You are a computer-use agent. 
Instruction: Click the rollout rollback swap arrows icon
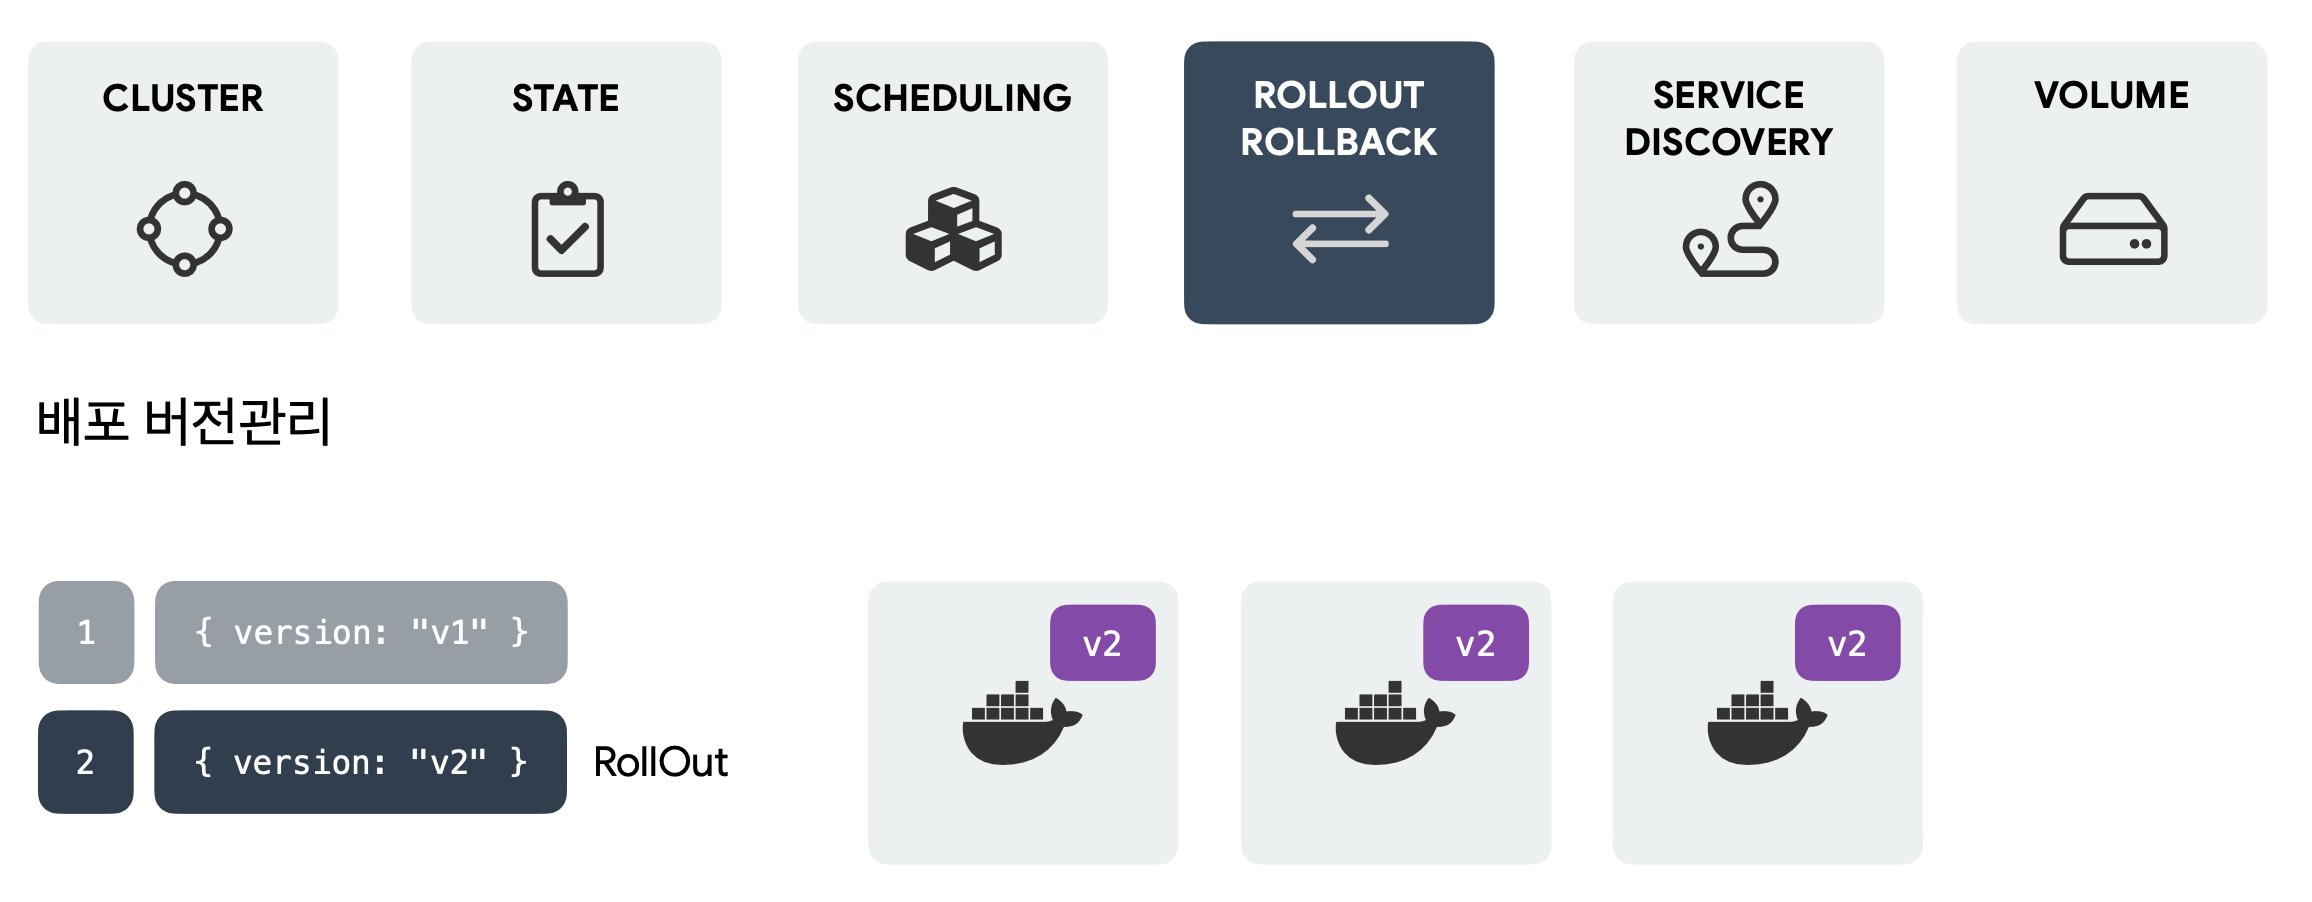click(1340, 229)
